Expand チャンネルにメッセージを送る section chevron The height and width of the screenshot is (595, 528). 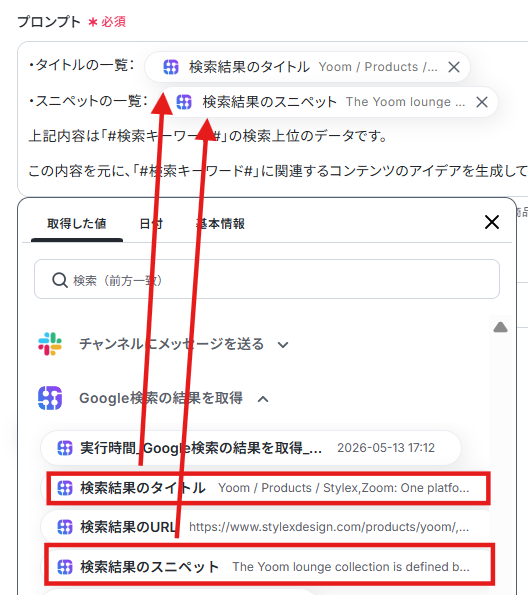pyautogui.click(x=283, y=345)
